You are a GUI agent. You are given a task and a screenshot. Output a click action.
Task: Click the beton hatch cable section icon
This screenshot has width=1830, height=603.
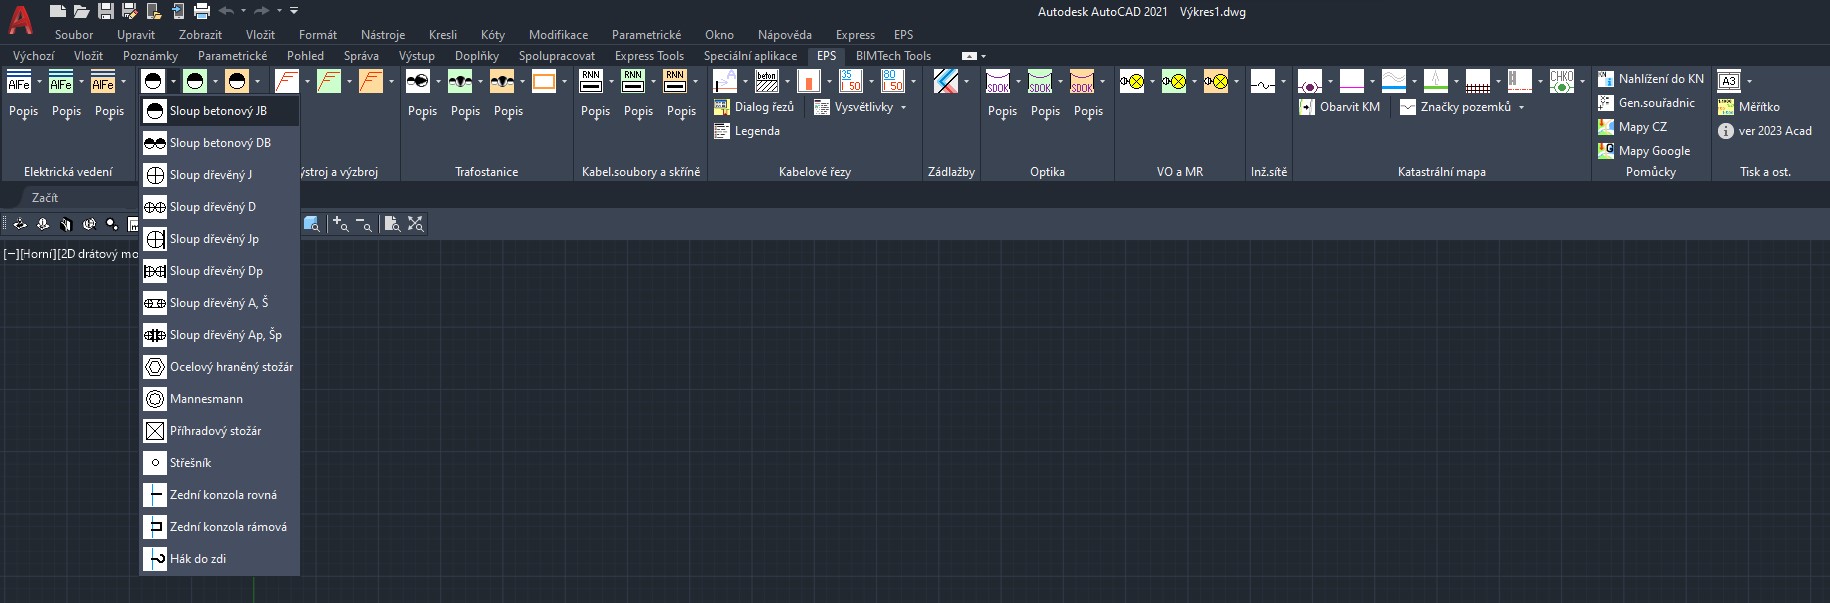pyautogui.click(x=767, y=81)
